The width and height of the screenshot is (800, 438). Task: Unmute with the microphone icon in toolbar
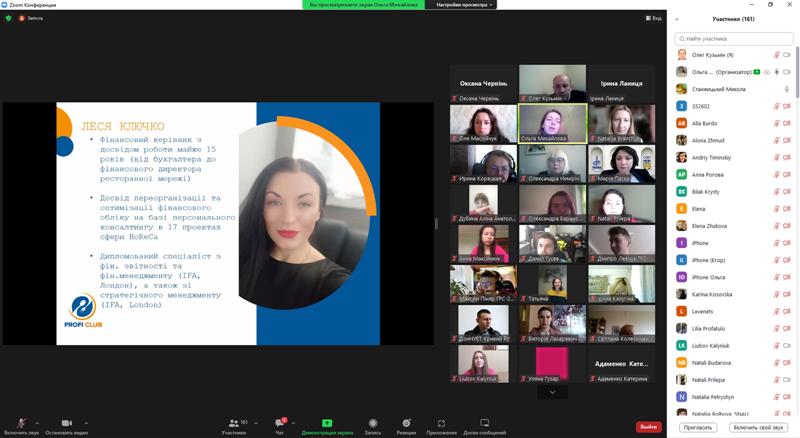[21, 423]
